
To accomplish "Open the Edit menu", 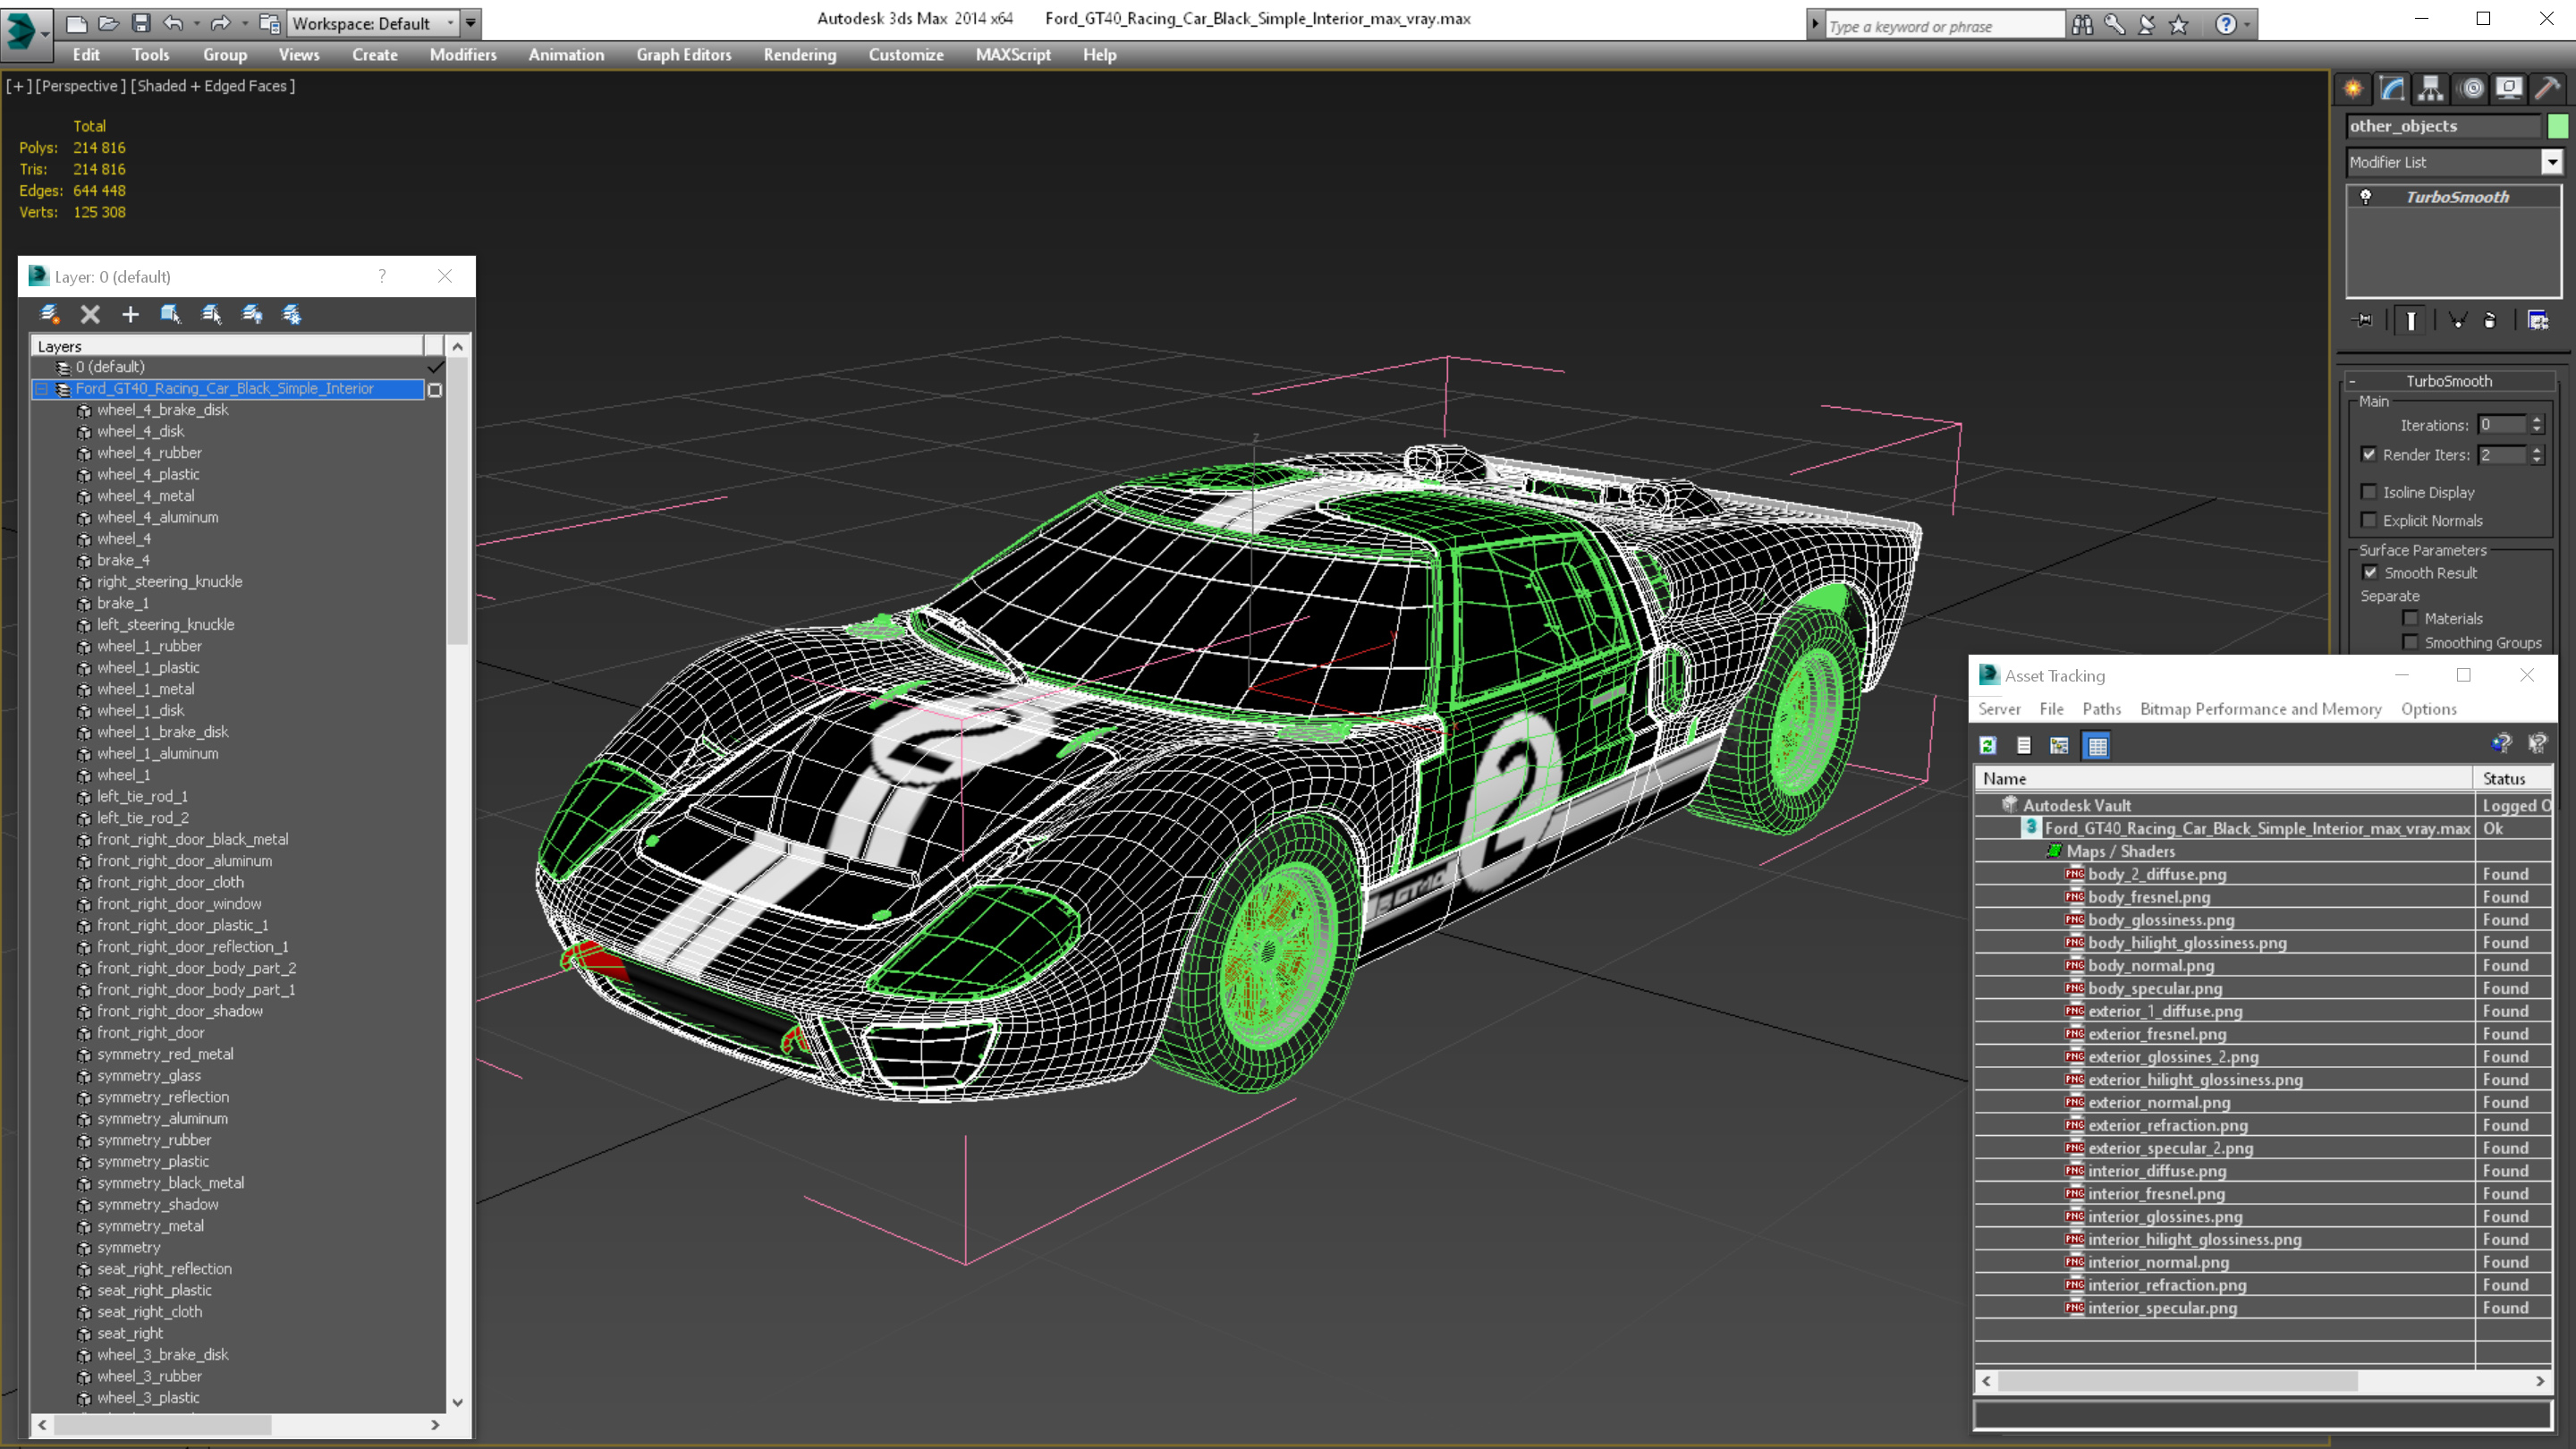I will coord(86,55).
